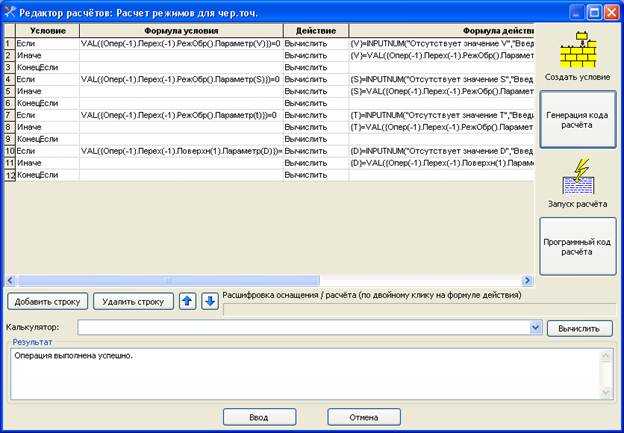Click Если cell in row 7
The width and height of the screenshot is (624, 433).
tap(47, 115)
